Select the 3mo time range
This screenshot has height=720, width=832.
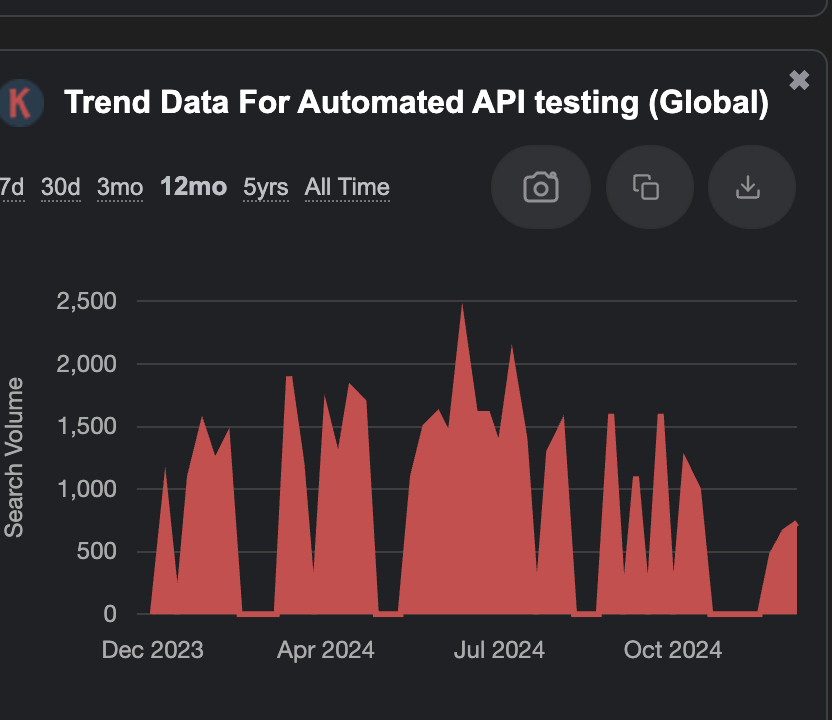coord(120,187)
